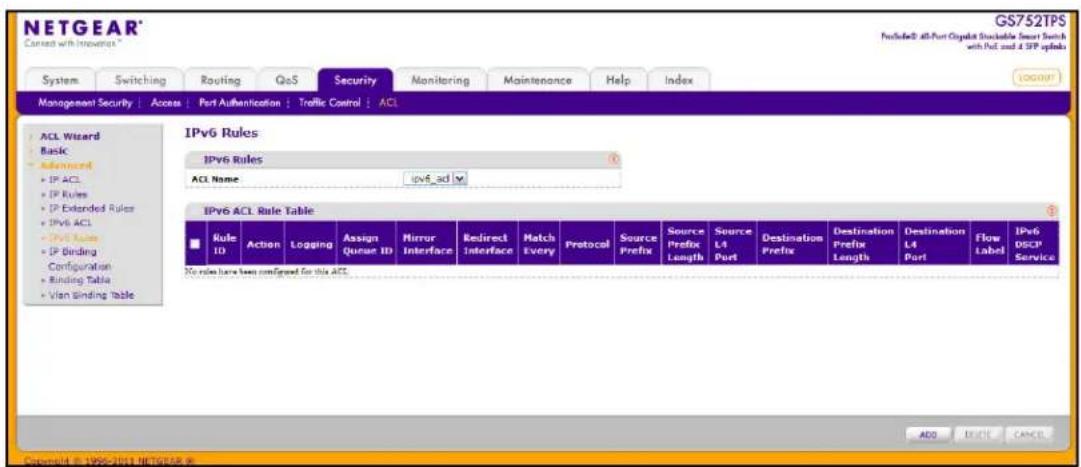Image resolution: width=1081 pixels, height=467 pixels.
Task: Open help for IPv6 ACL Rule Table
Action: click(1052, 211)
